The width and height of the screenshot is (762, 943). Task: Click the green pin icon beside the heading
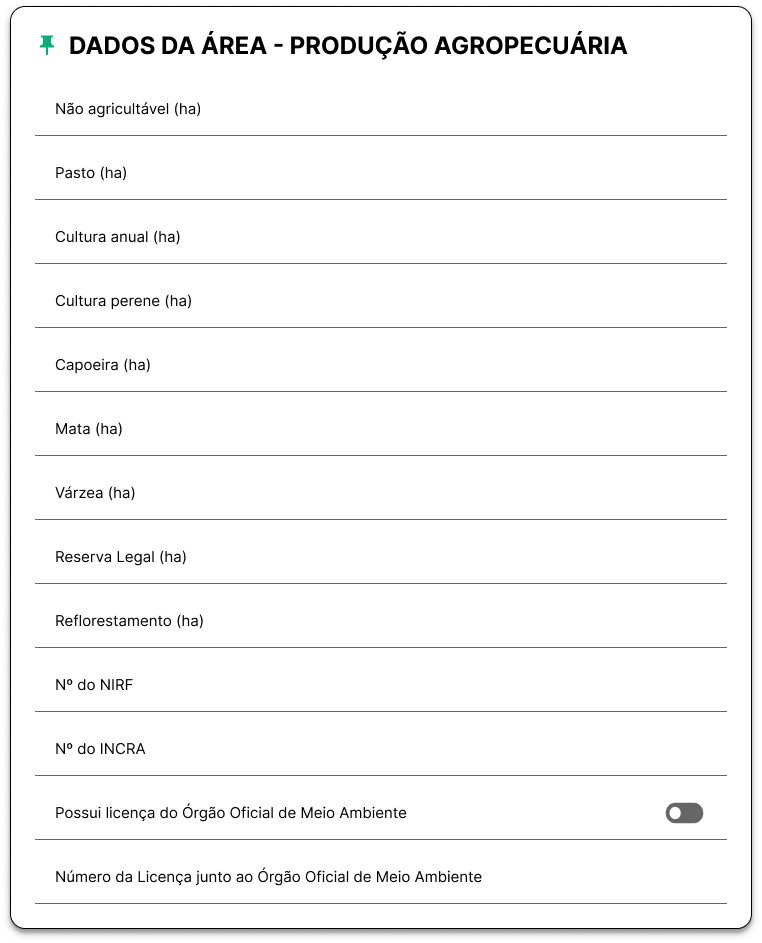pyautogui.click(x=47, y=45)
